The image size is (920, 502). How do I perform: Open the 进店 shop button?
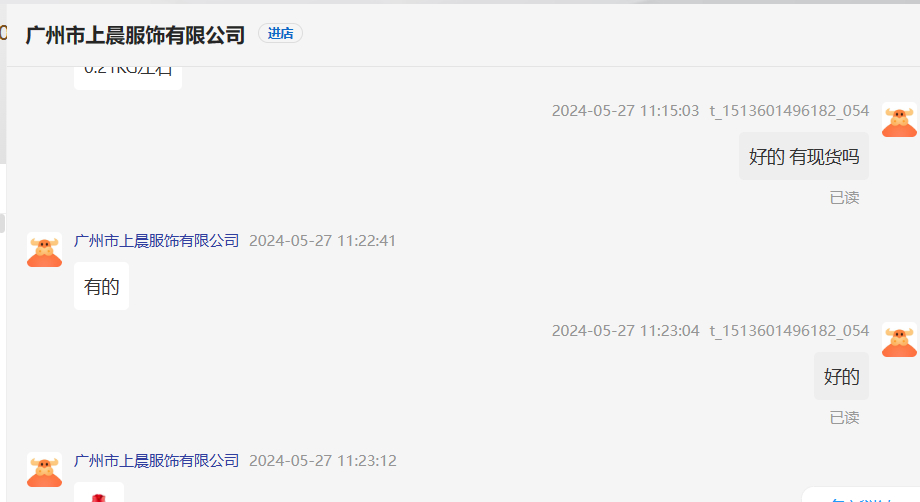coord(280,33)
